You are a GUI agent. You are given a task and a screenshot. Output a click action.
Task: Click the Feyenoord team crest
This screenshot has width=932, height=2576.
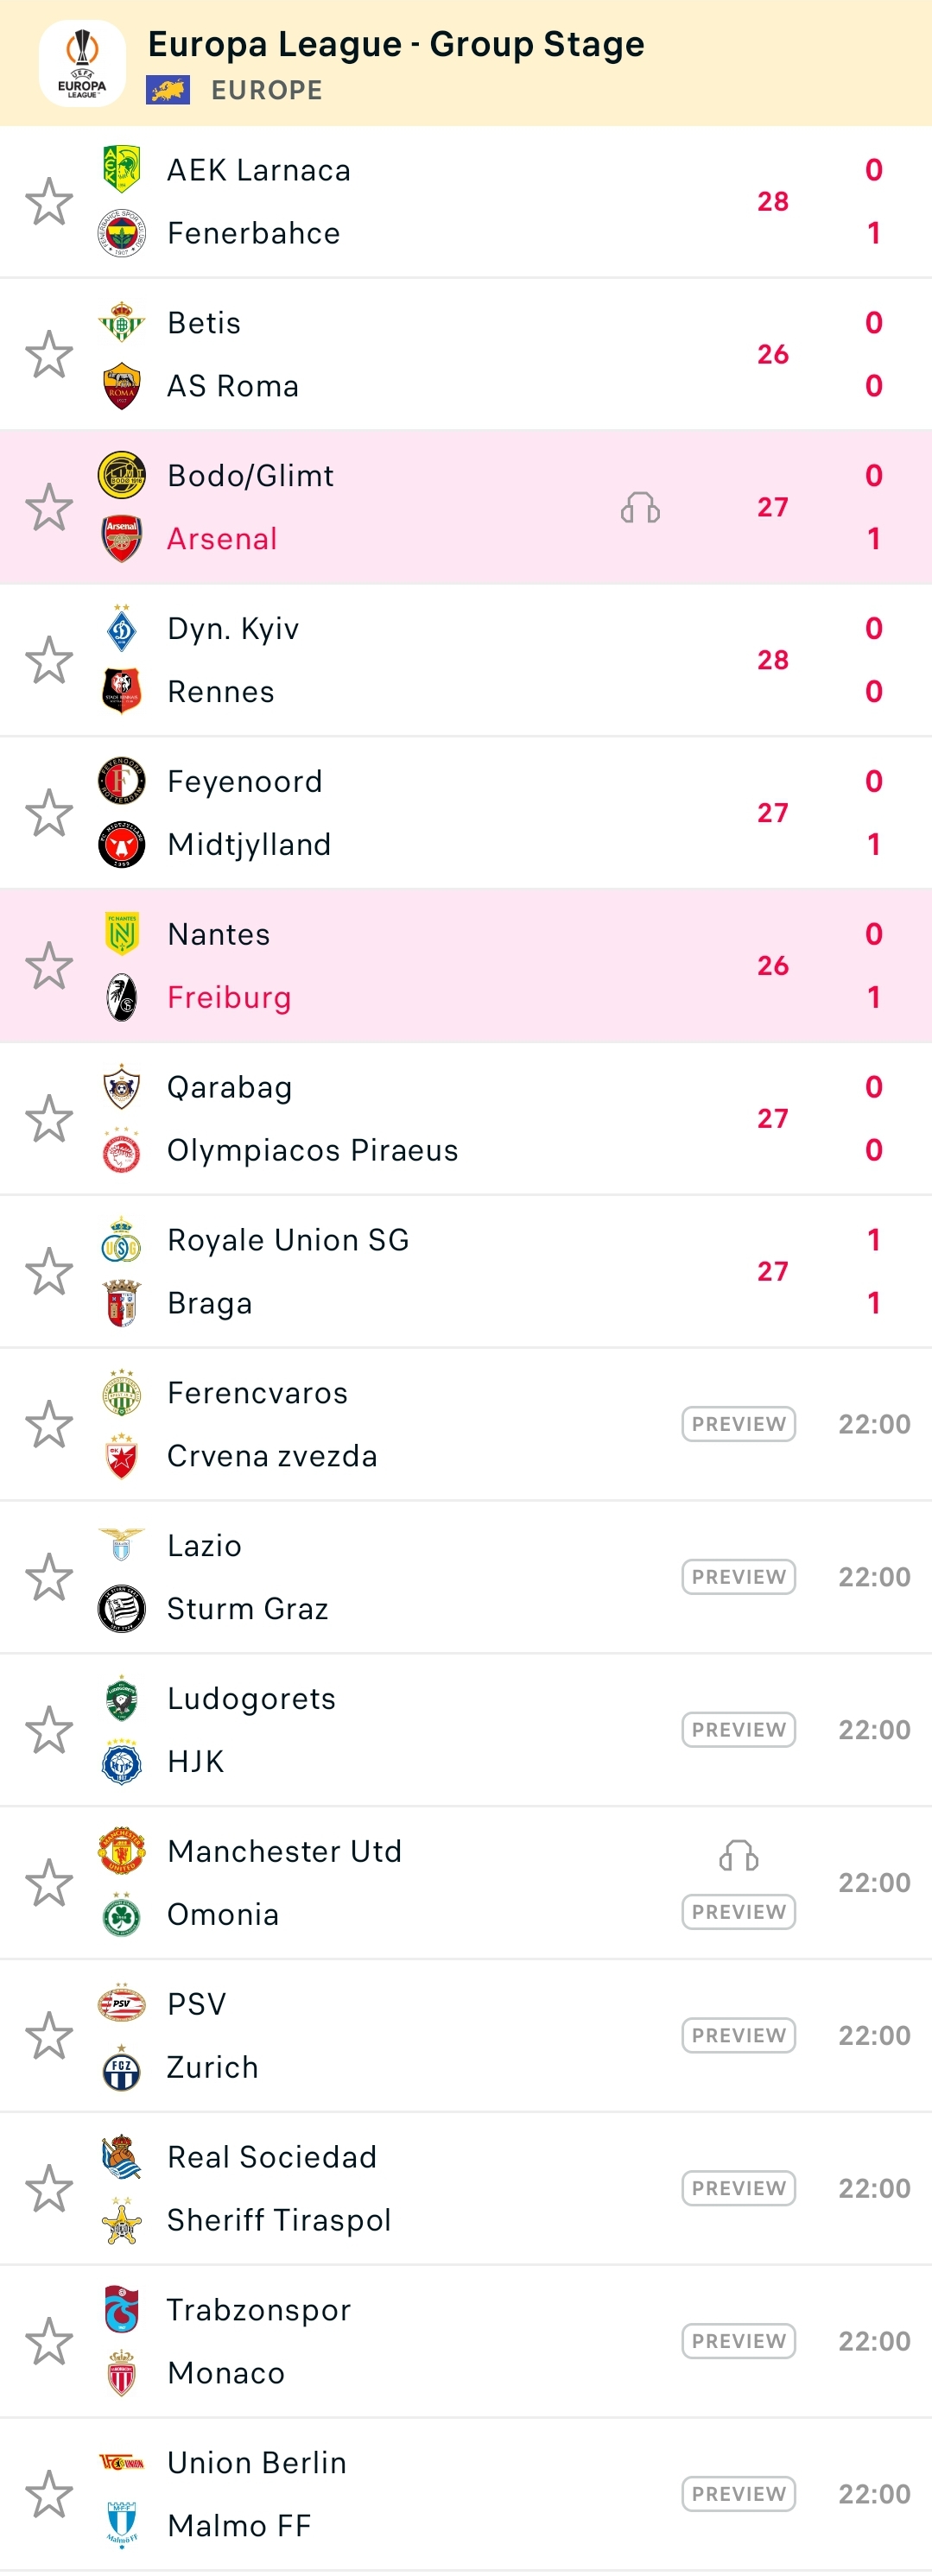click(121, 781)
